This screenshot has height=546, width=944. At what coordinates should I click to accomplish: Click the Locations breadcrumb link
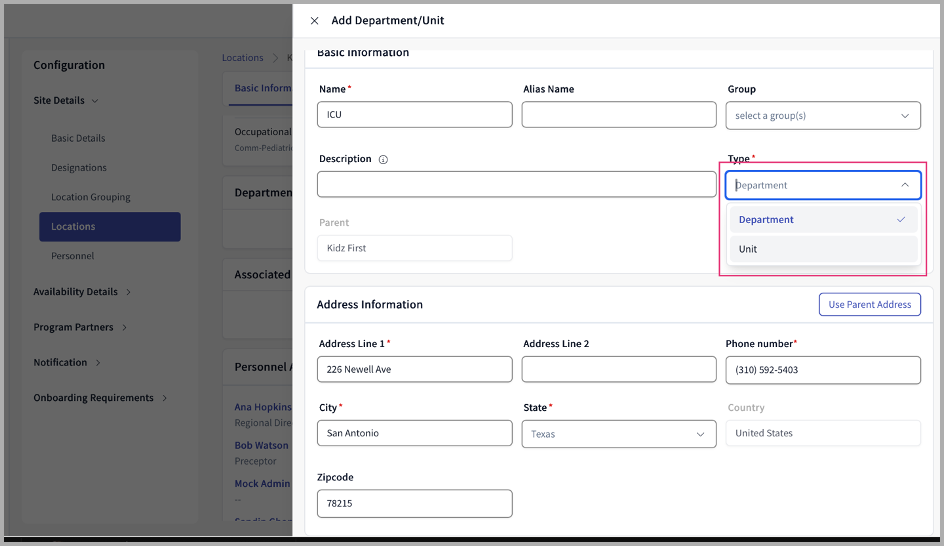(x=243, y=58)
